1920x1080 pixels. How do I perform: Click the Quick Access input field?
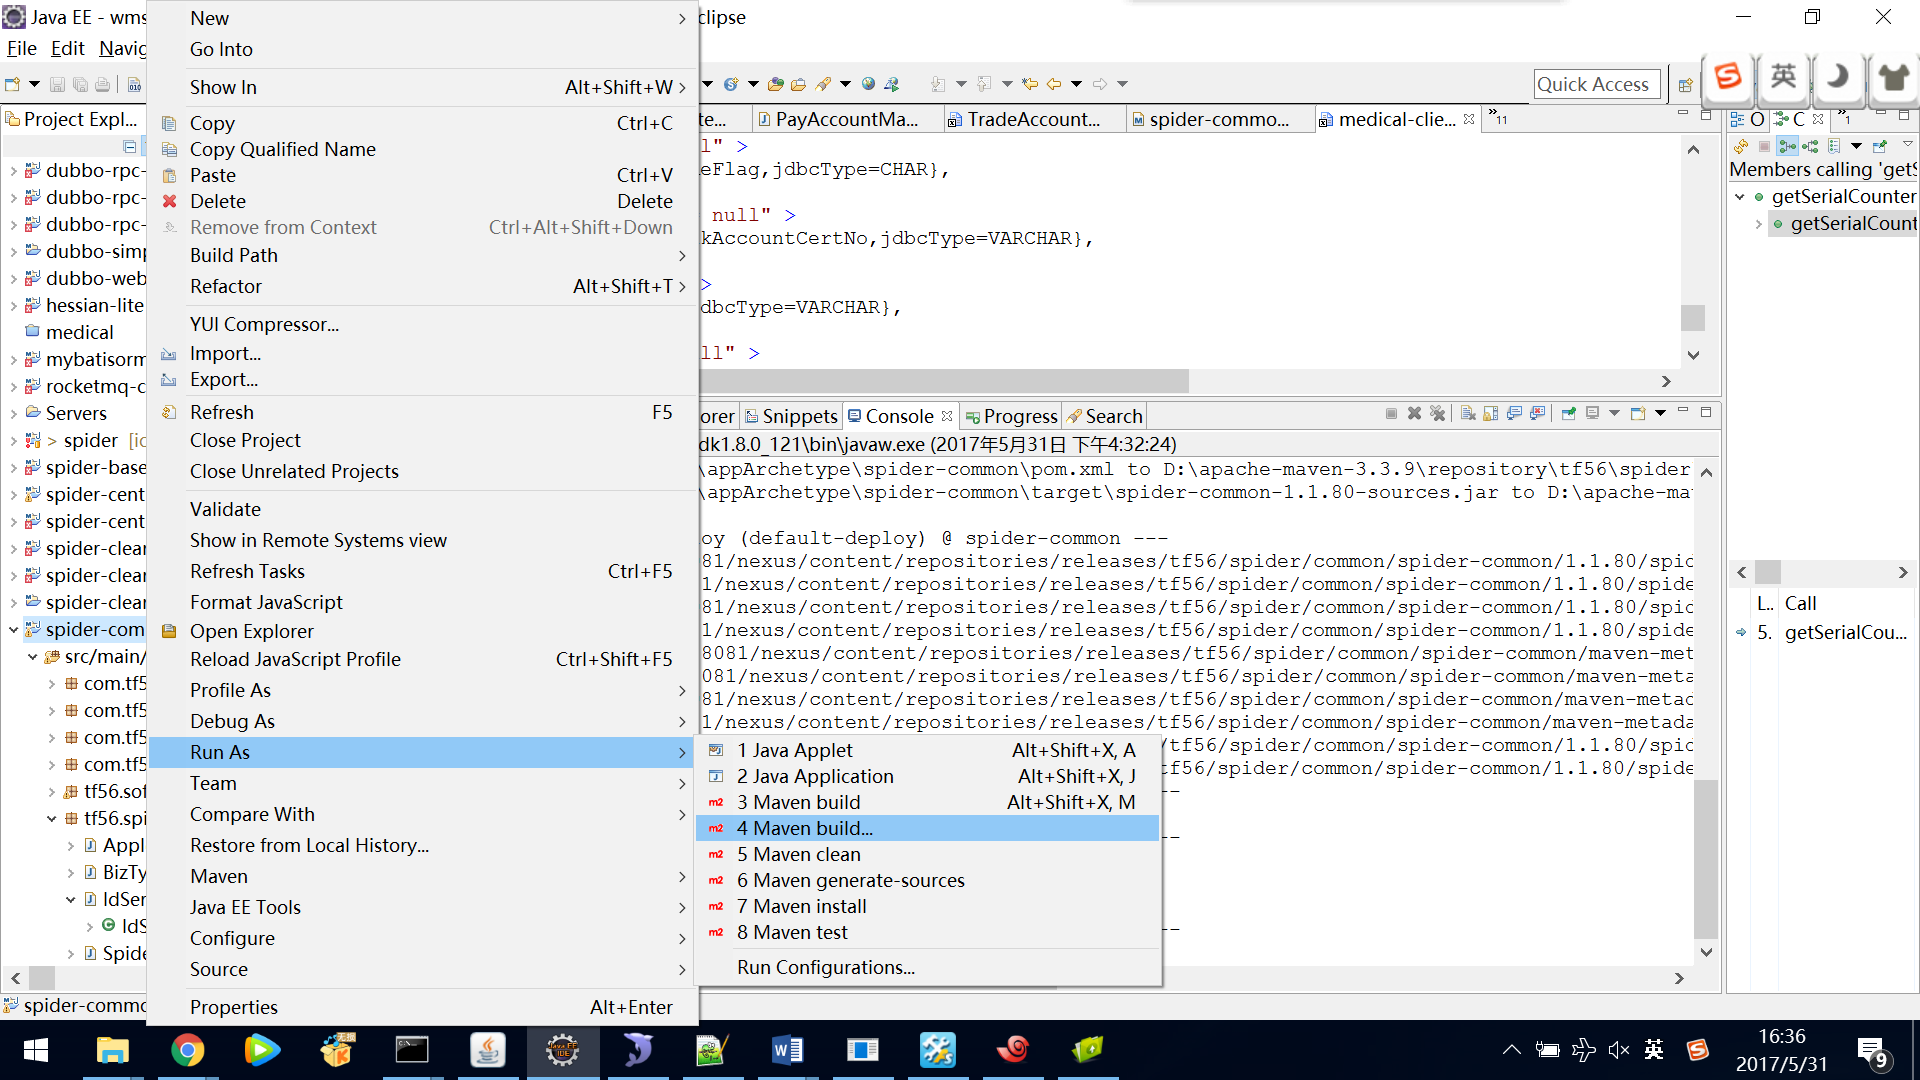coord(1597,83)
